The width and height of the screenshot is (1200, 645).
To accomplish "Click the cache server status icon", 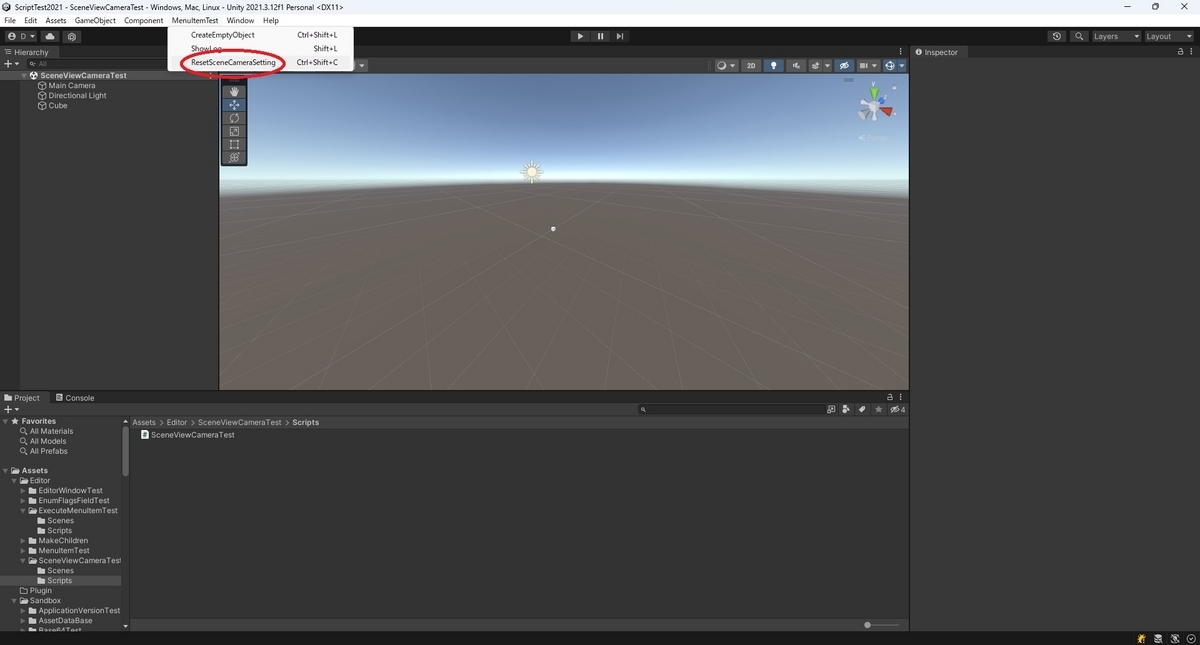I will (1158, 638).
